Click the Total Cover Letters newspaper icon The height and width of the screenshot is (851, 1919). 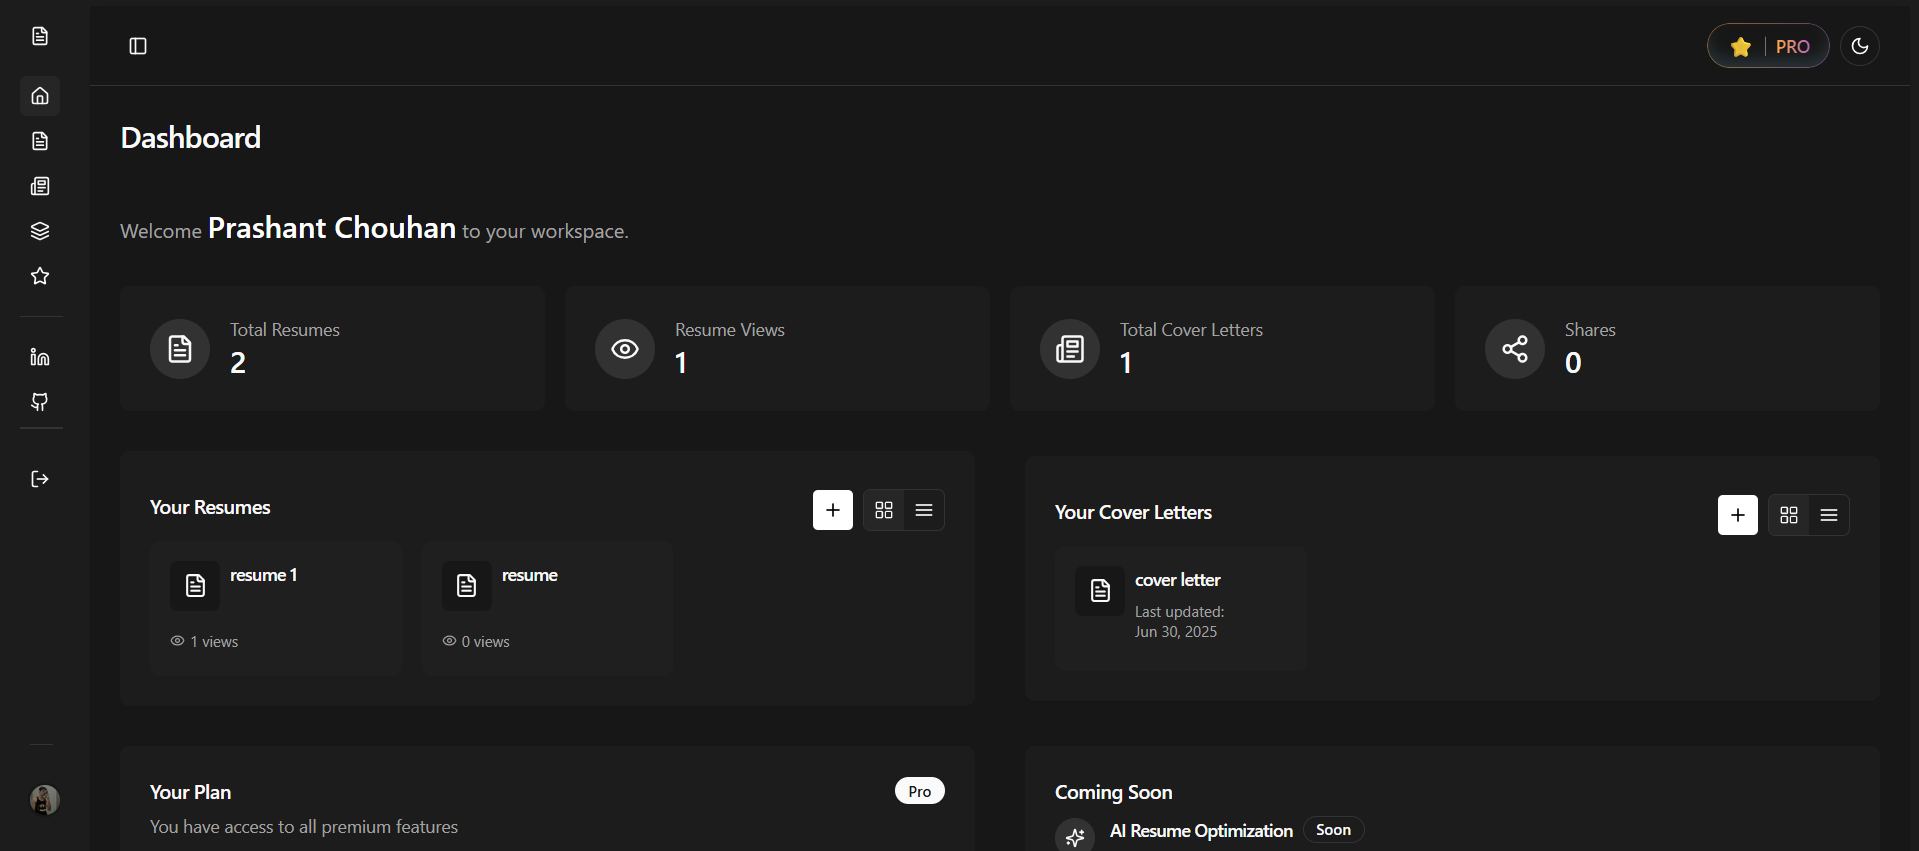coord(1070,349)
